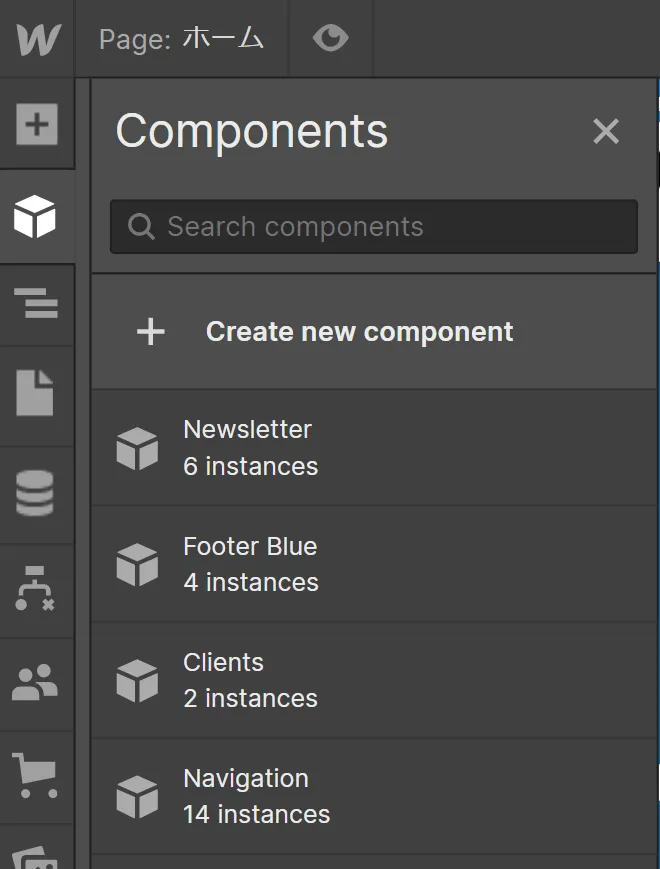The height and width of the screenshot is (869, 660).
Task: Open the CMS database icon
Action: [x=37, y=493]
